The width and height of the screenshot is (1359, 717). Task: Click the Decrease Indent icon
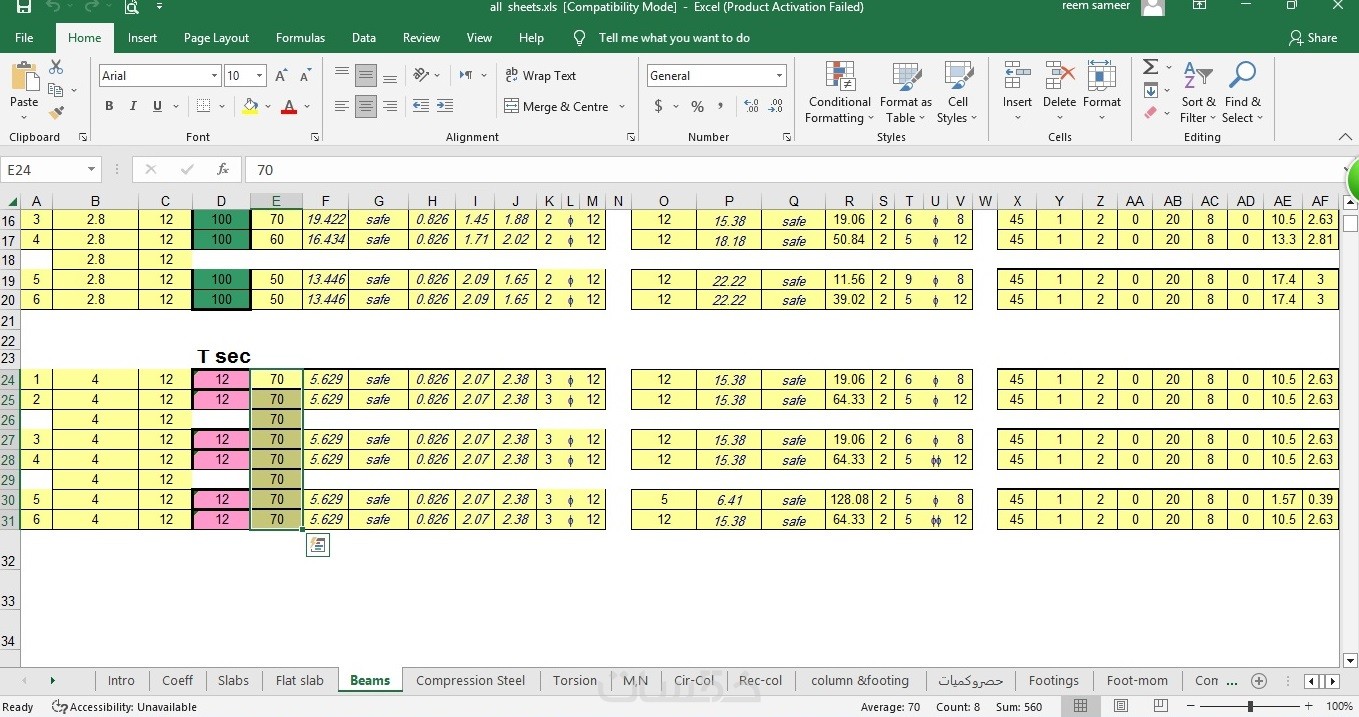421,106
